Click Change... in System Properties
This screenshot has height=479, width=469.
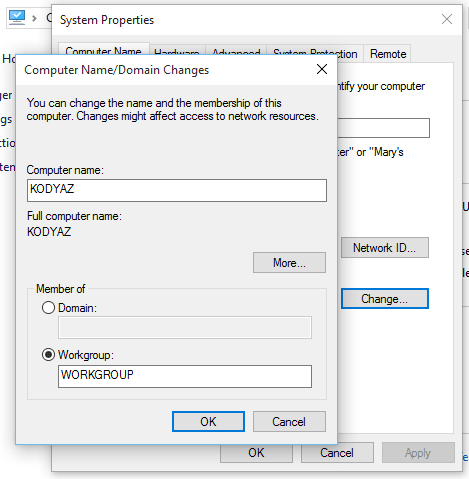(385, 298)
